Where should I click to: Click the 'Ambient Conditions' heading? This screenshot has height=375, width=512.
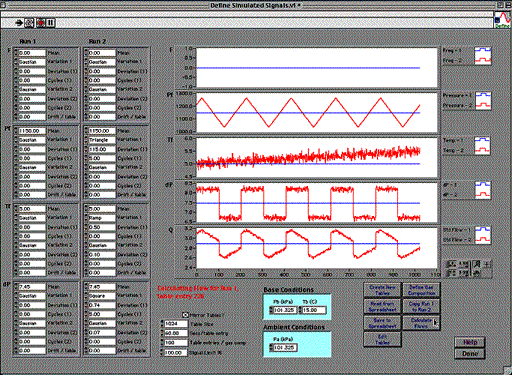tap(294, 327)
